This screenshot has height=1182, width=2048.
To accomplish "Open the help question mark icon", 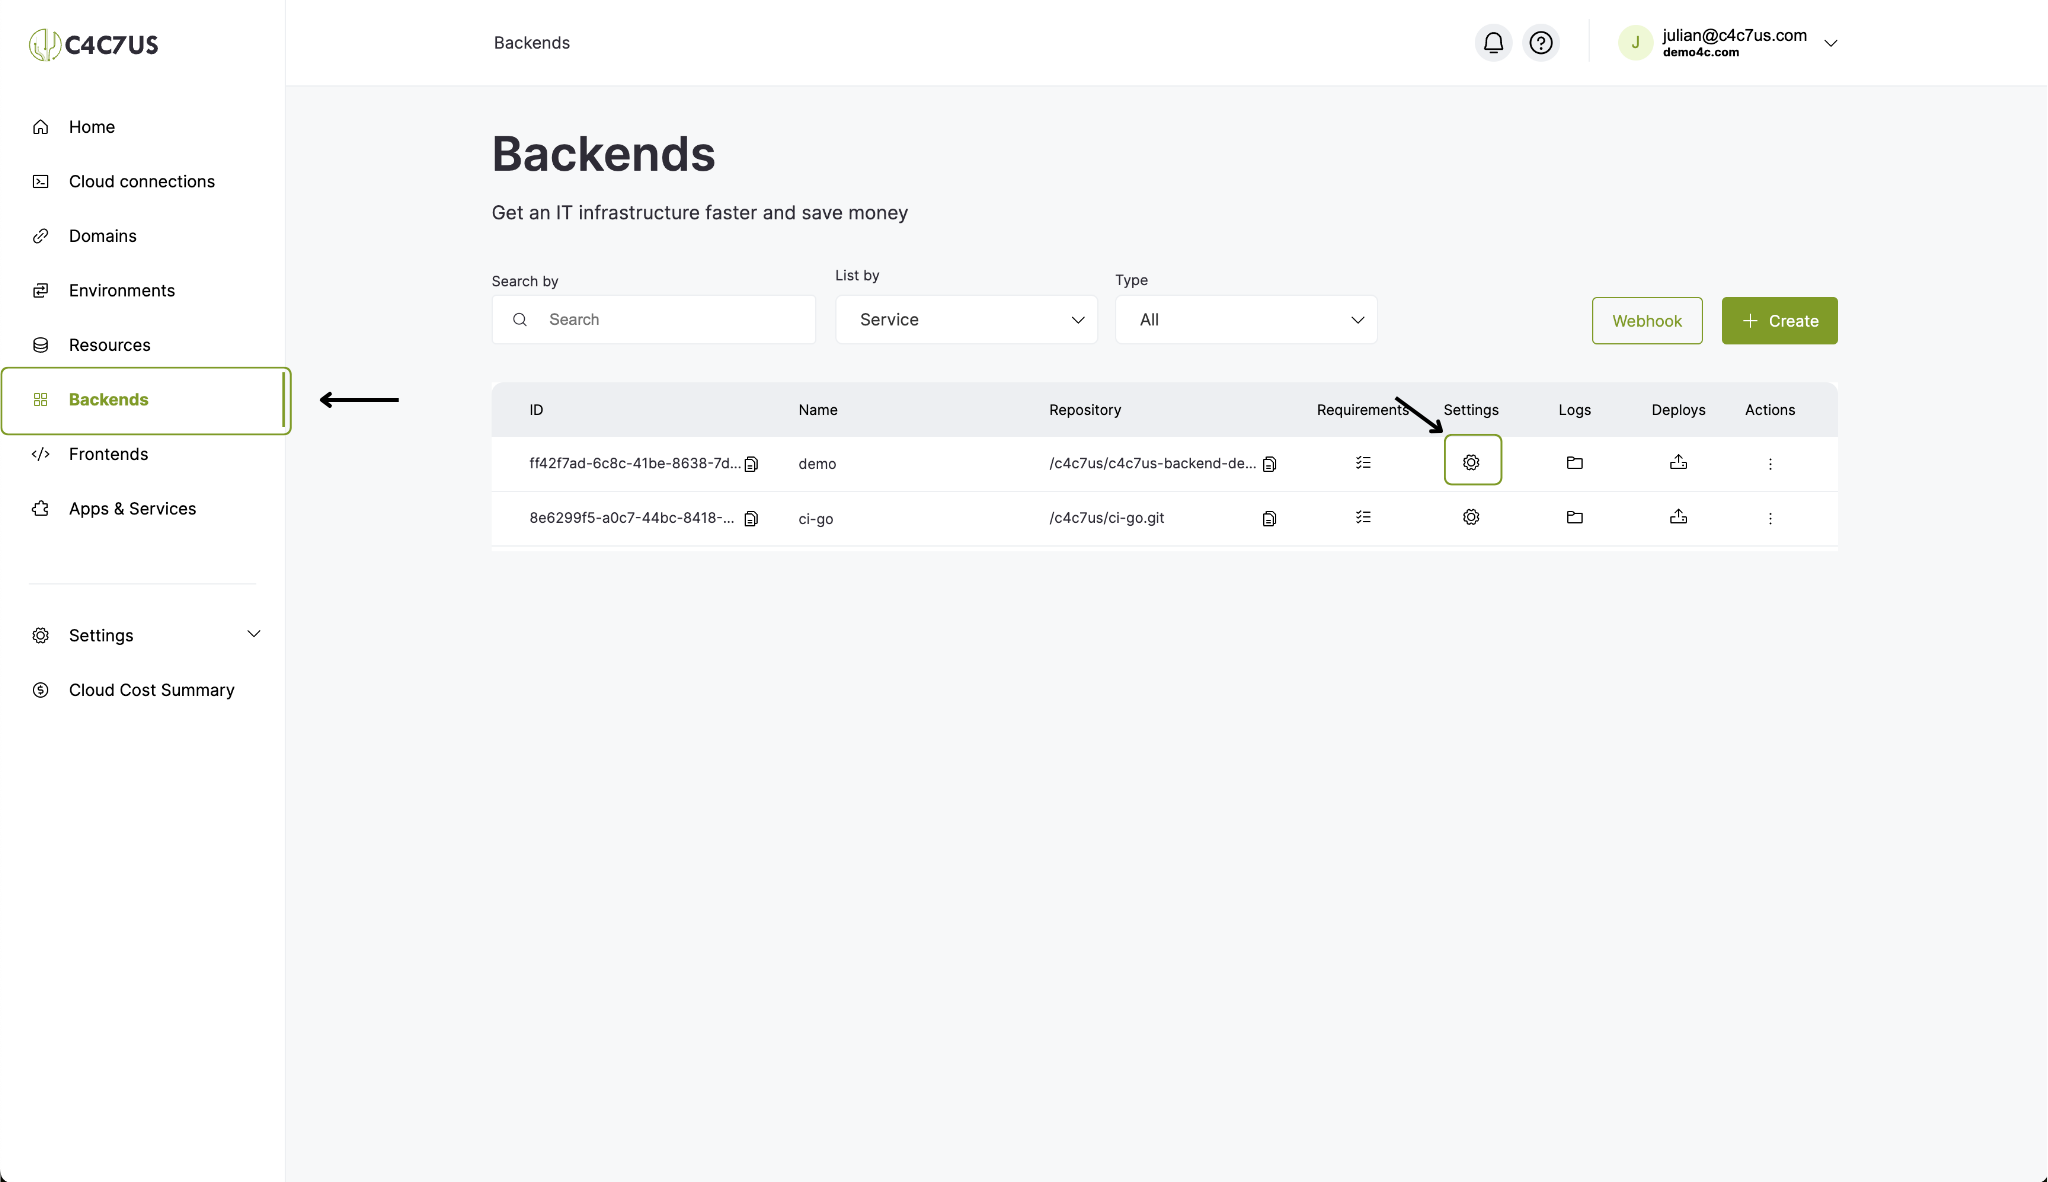I will (1541, 43).
